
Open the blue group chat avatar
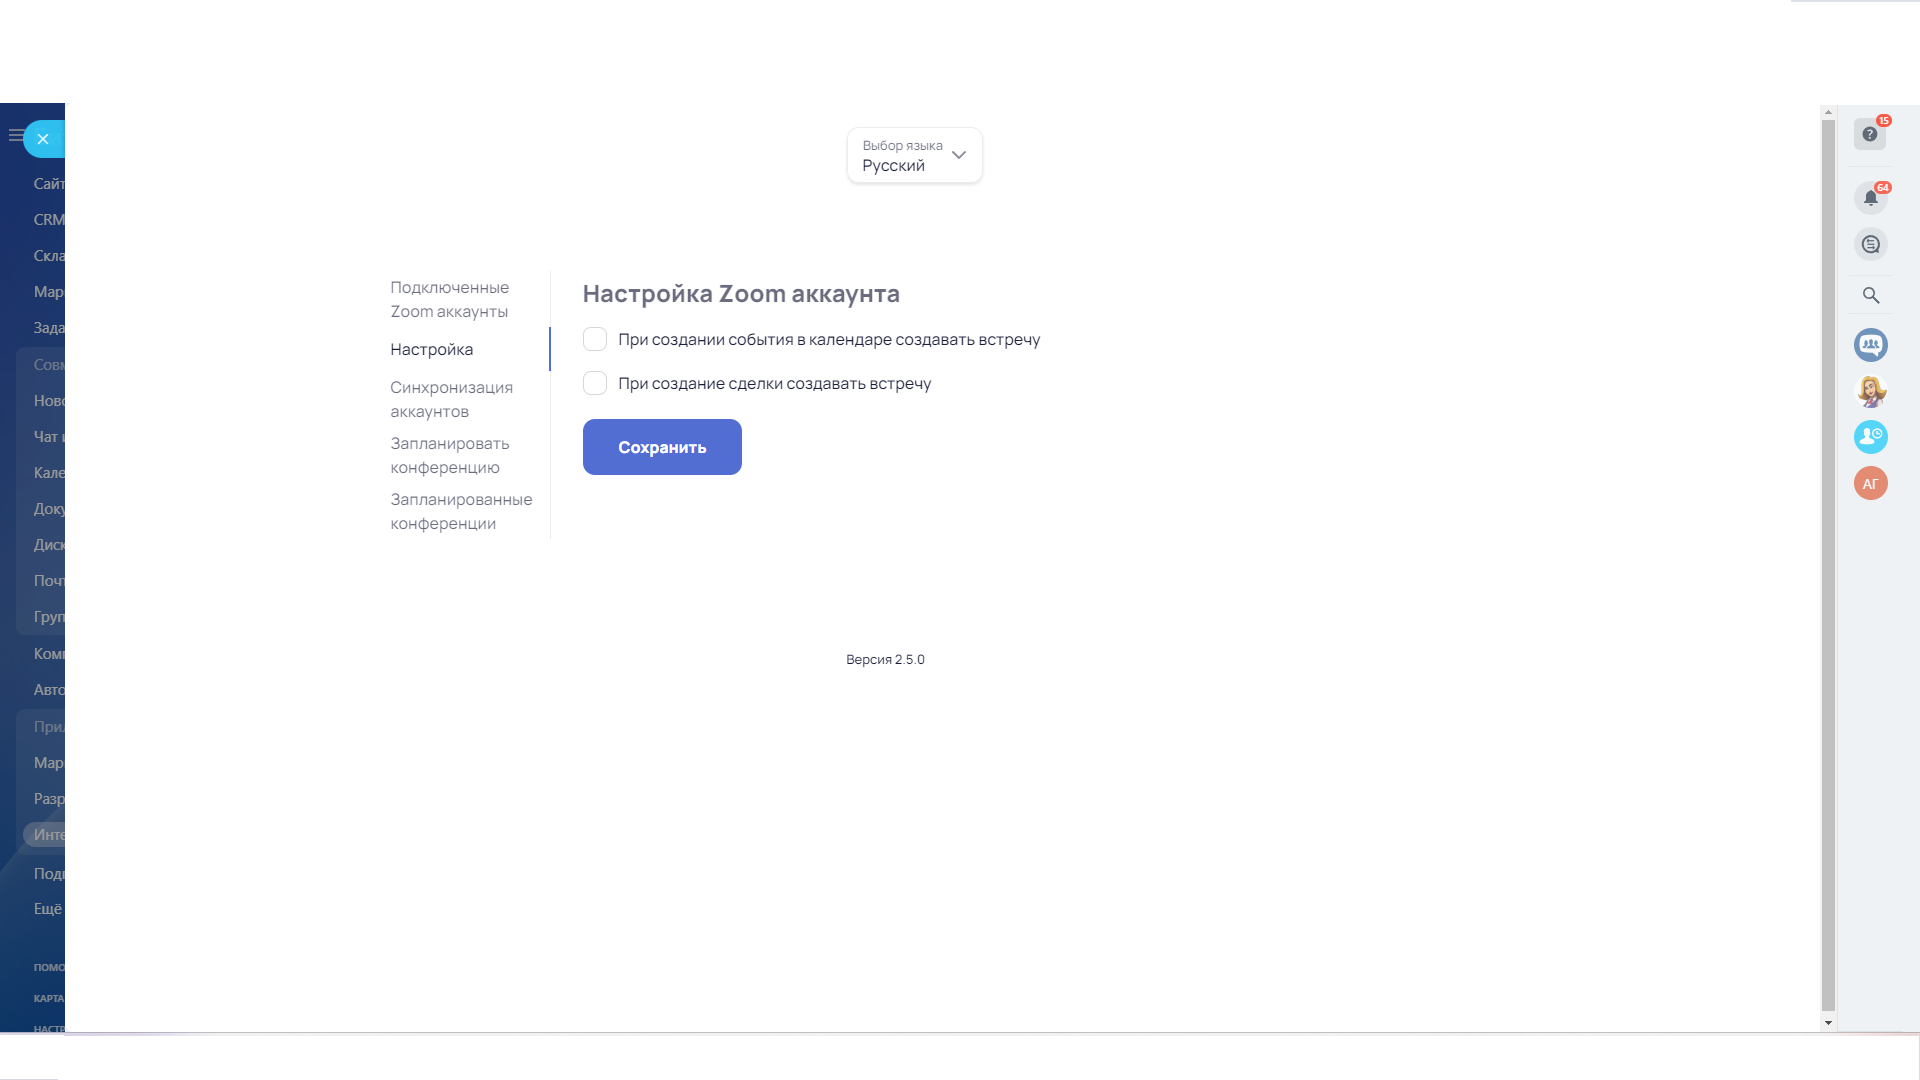[x=1870, y=345]
